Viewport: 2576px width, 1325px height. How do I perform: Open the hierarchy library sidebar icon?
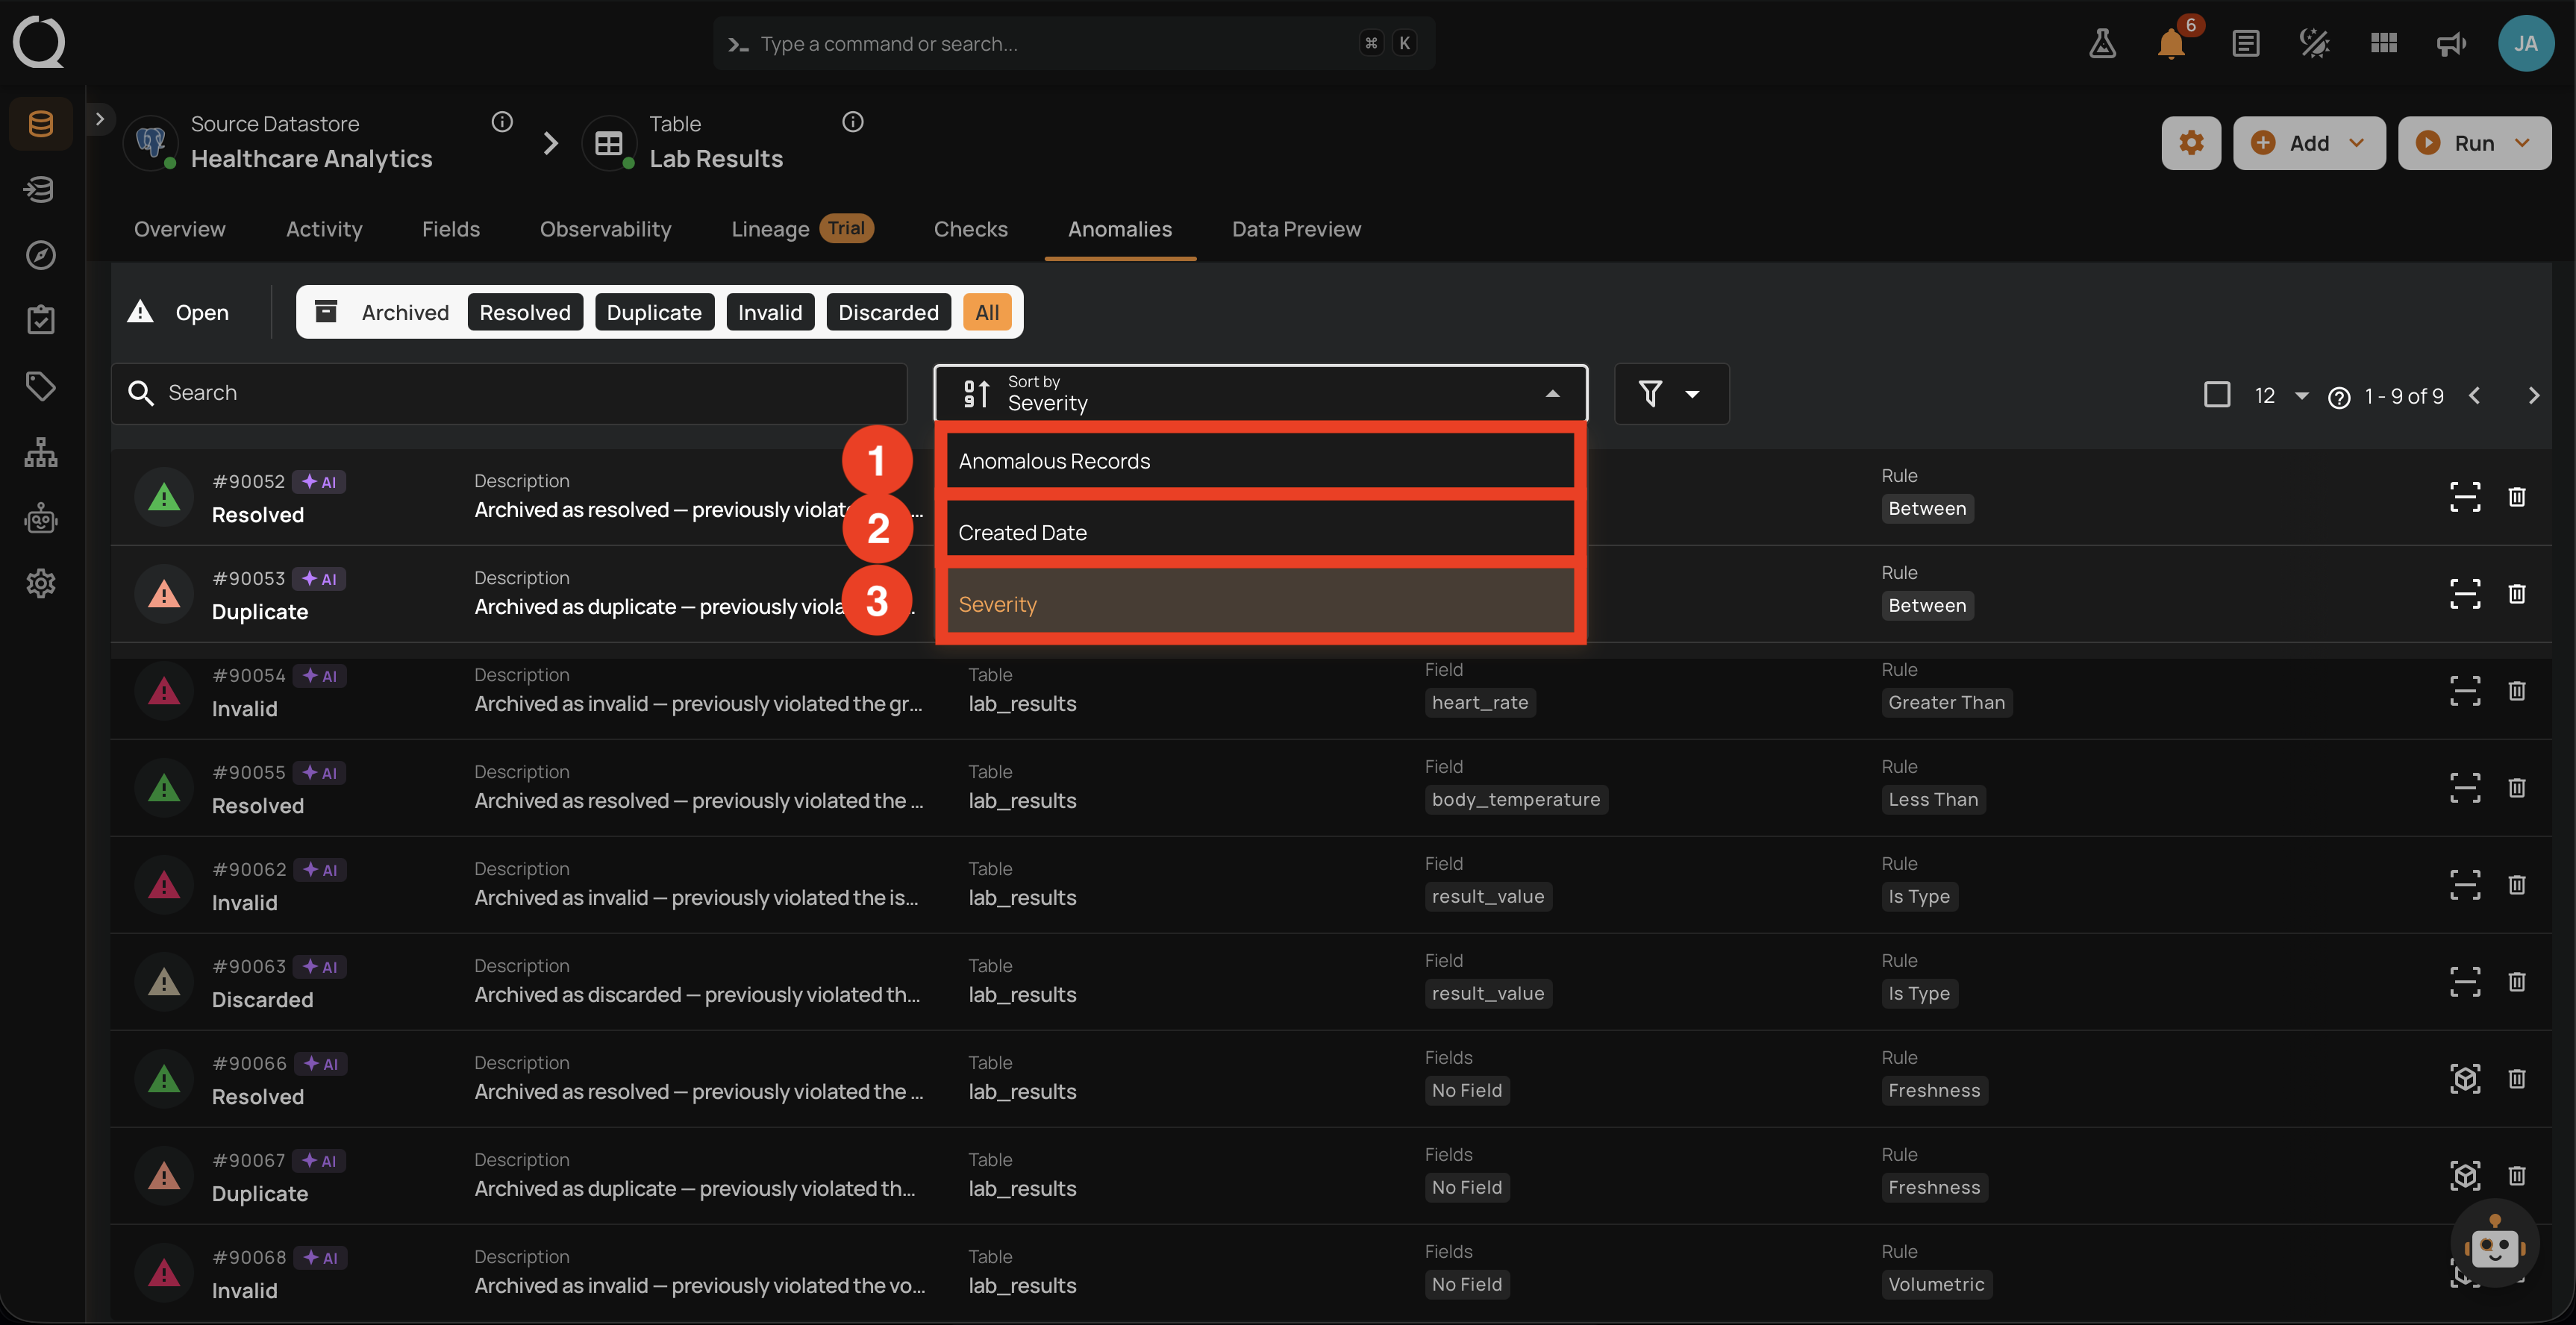40,452
